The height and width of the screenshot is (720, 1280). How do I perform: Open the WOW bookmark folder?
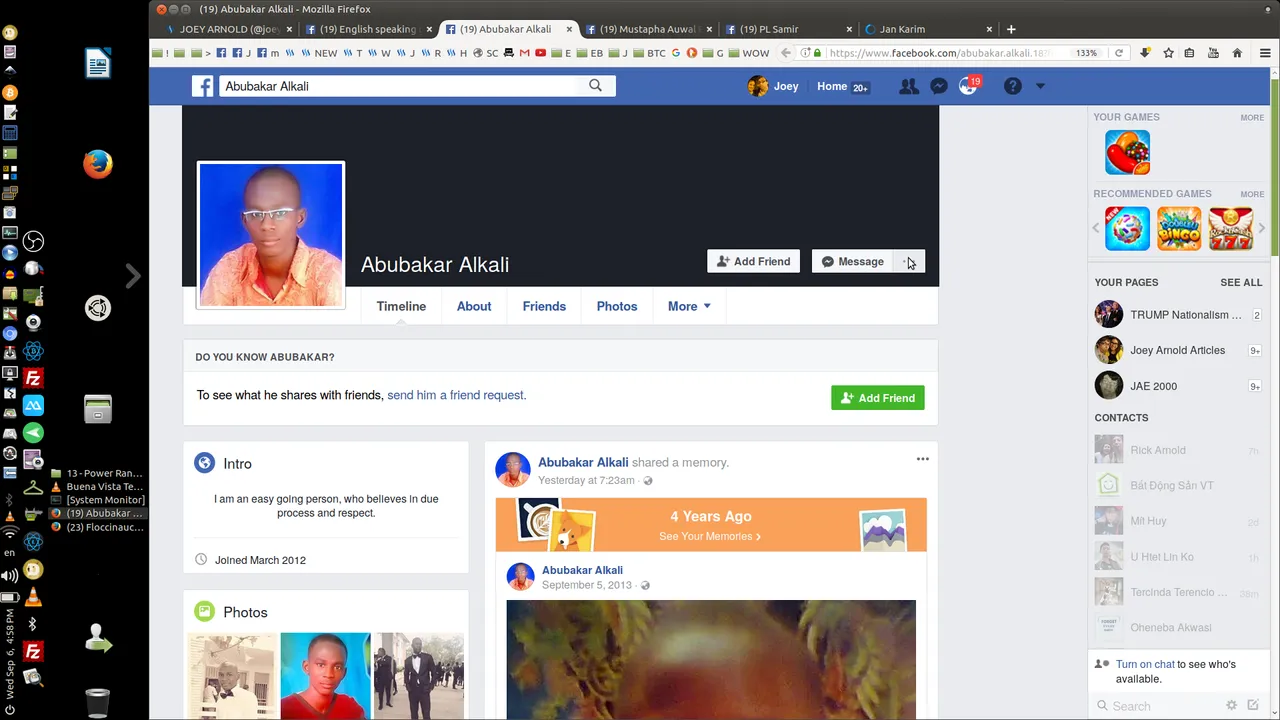point(748,53)
